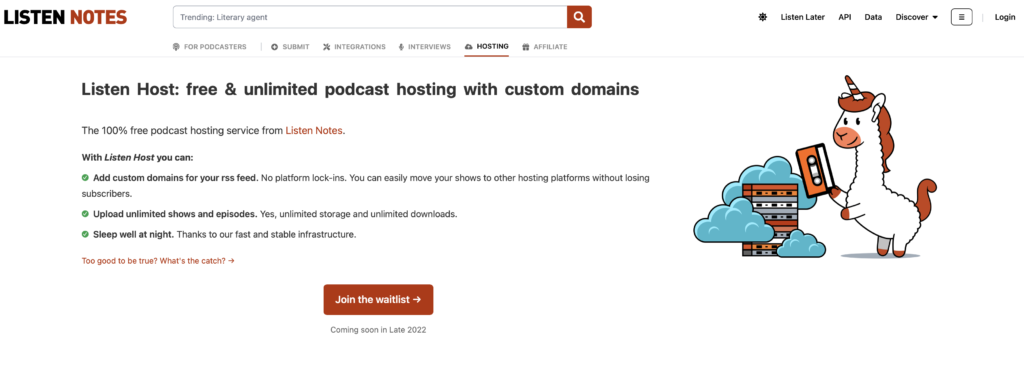The image size is (1024, 380).
Task: Click Join the waitlist button
Action: [x=378, y=300]
